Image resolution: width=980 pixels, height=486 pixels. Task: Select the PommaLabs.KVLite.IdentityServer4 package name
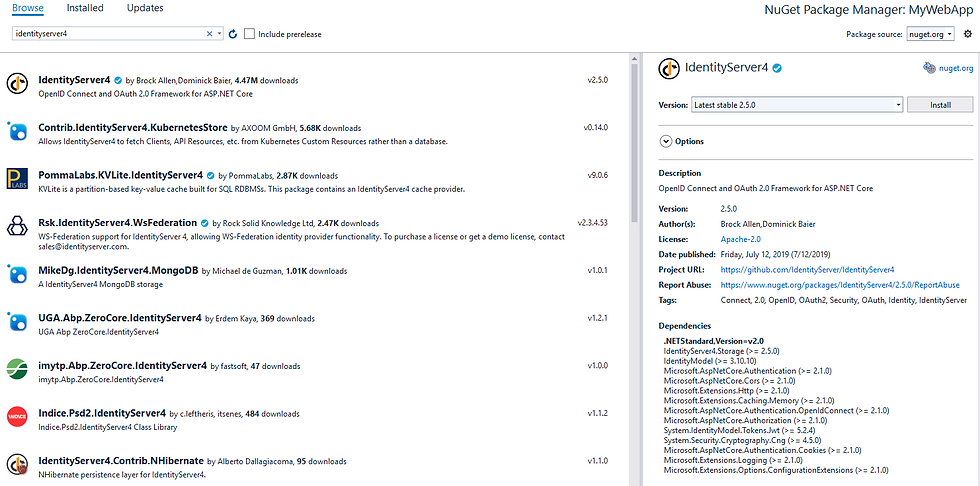[121, 175]
